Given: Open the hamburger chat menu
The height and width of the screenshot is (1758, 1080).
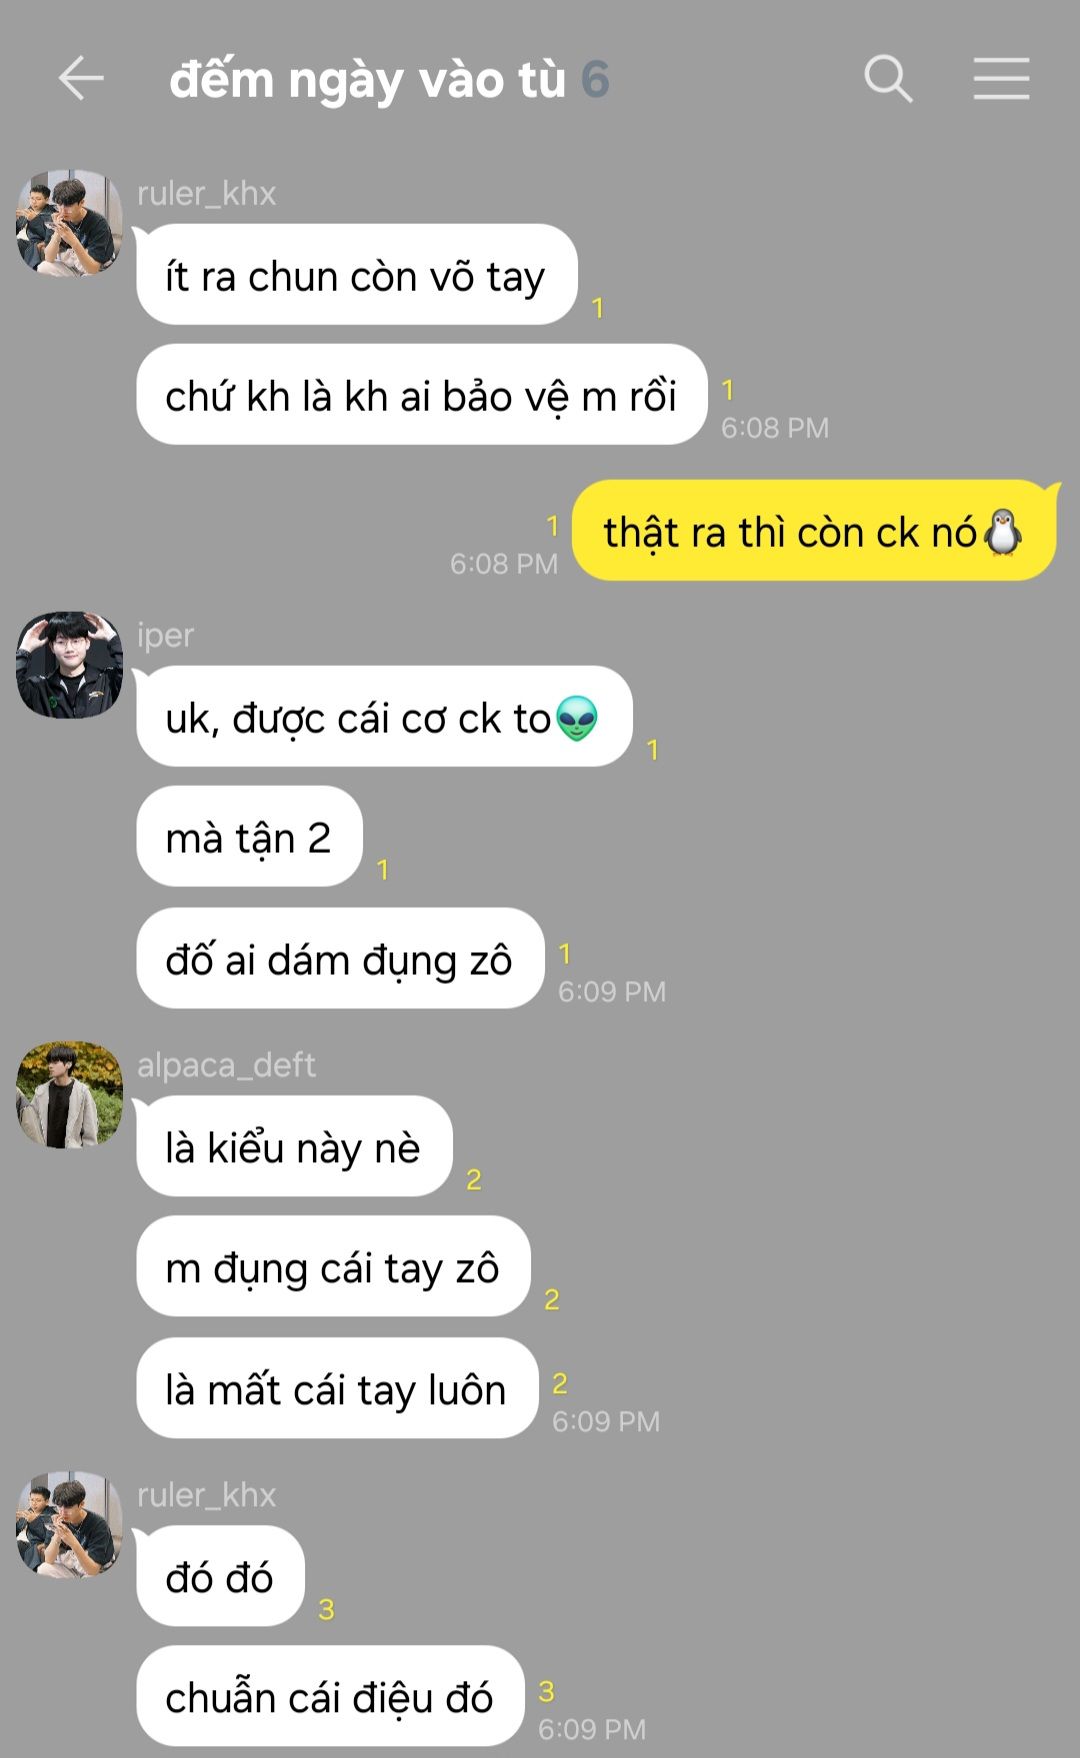Looking at the screenshot, I should click(x=1001, y=79).
